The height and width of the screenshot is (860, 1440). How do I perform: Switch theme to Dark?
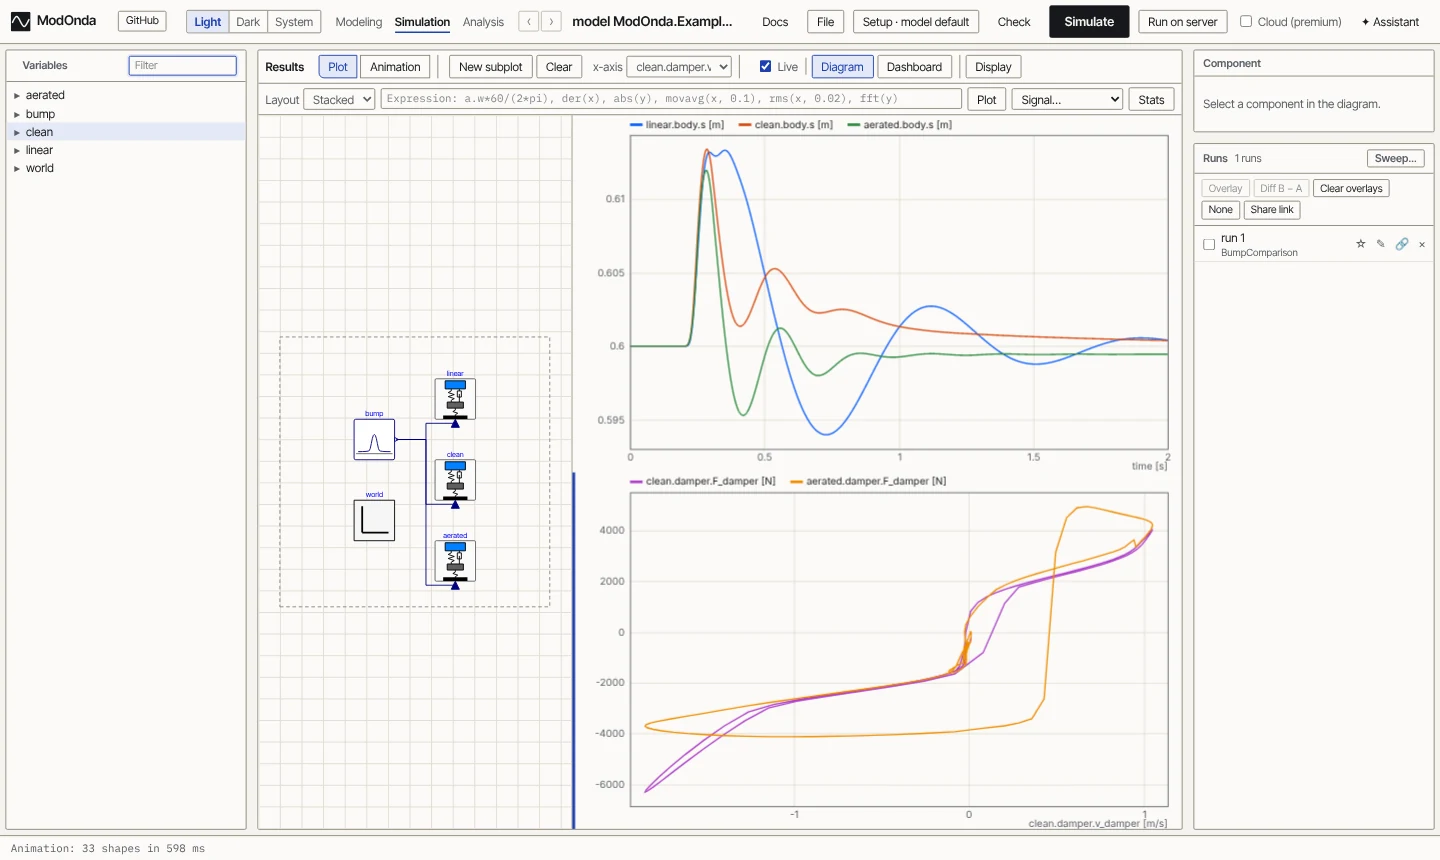(x=248, y=21)
